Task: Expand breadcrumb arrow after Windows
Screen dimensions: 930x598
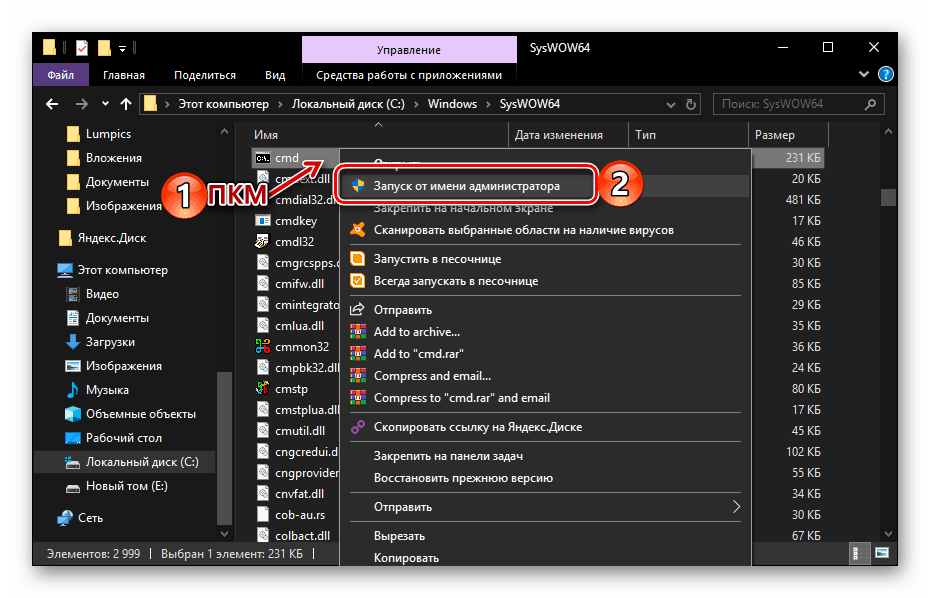Action: tap(488, 104)
